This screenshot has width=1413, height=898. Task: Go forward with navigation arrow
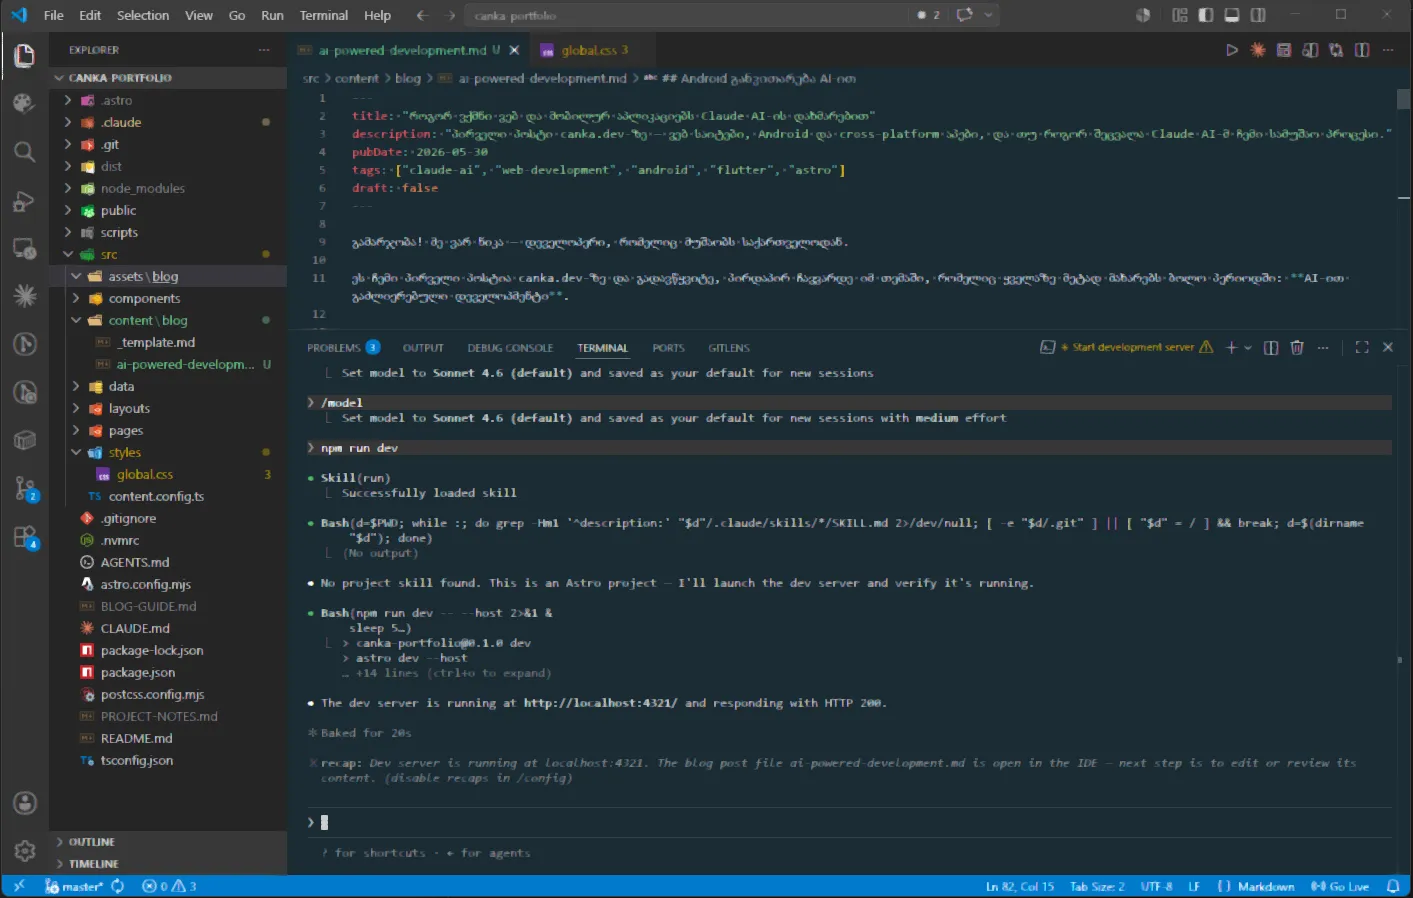[450, 15]
